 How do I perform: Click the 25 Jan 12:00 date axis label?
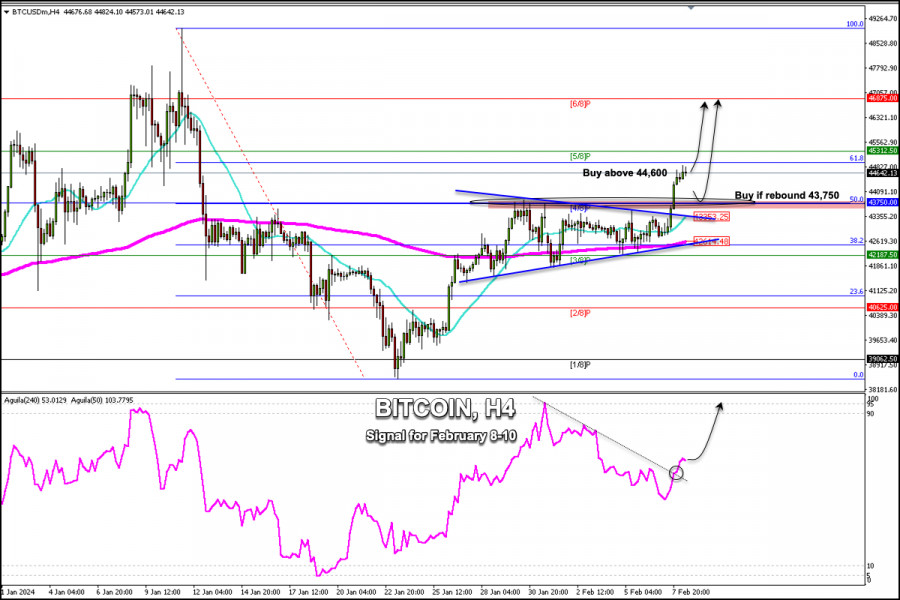452,592
